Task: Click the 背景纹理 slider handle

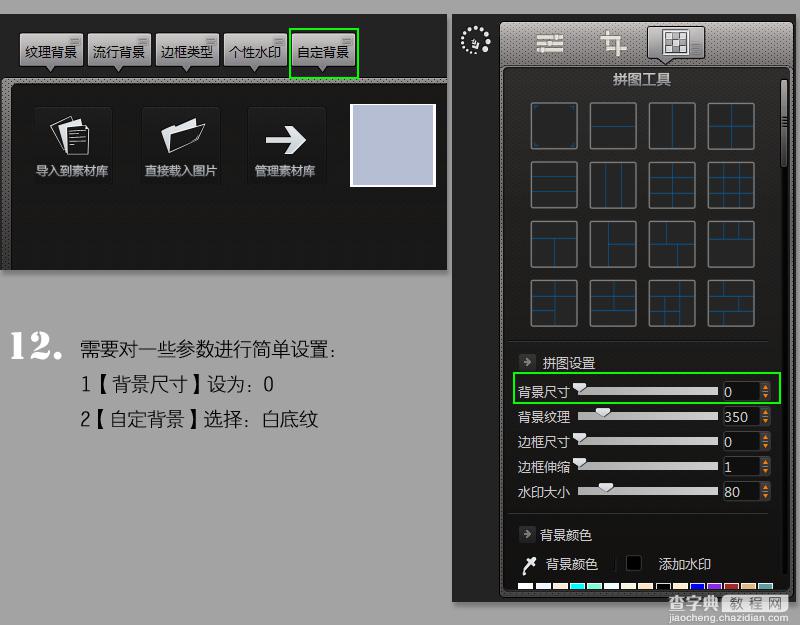Action: pos(603,412)
